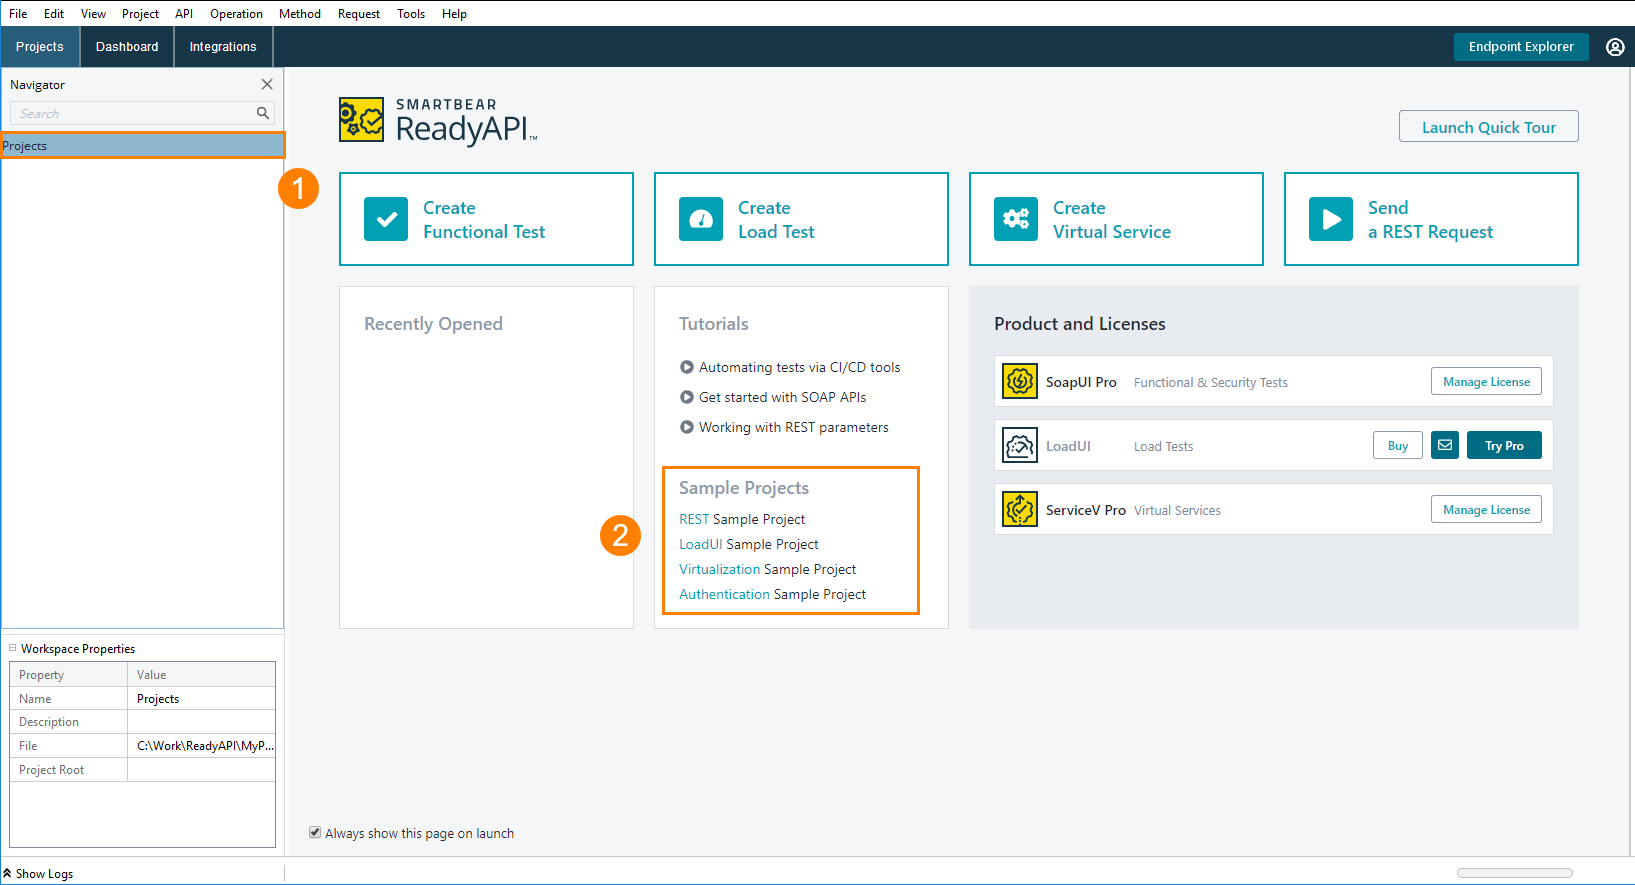Viewport: 1635px width, 885px height.
Task: Close the Navigator panel
Action: (267, 84)
